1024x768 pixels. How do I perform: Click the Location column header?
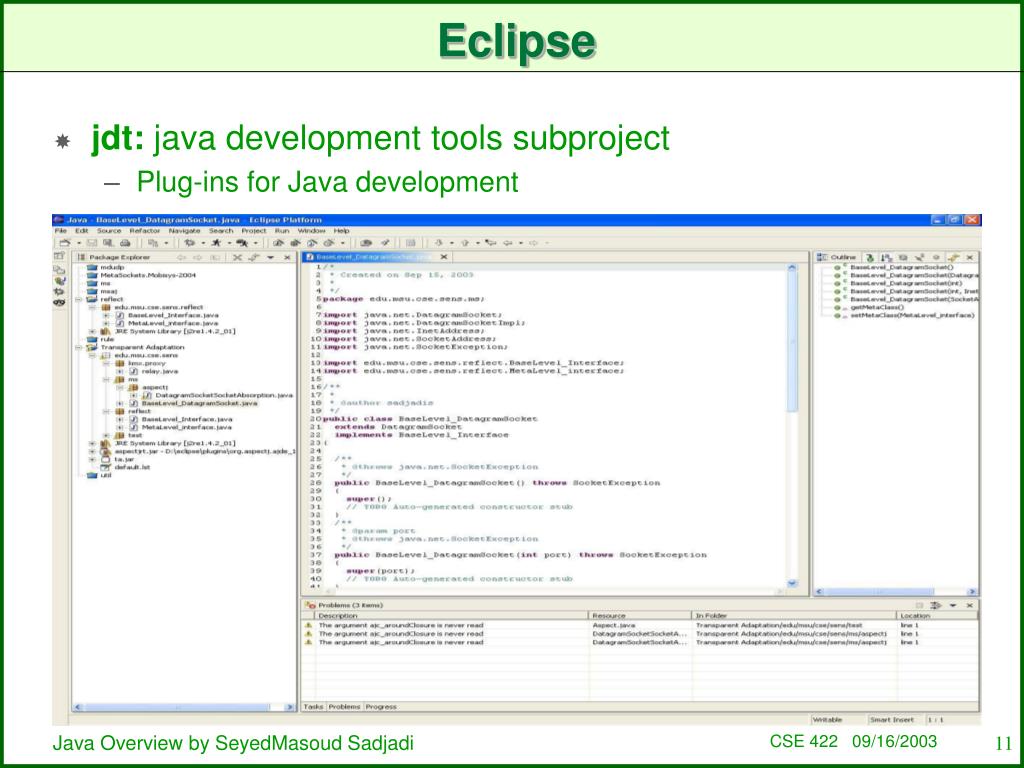click(937, 616)
